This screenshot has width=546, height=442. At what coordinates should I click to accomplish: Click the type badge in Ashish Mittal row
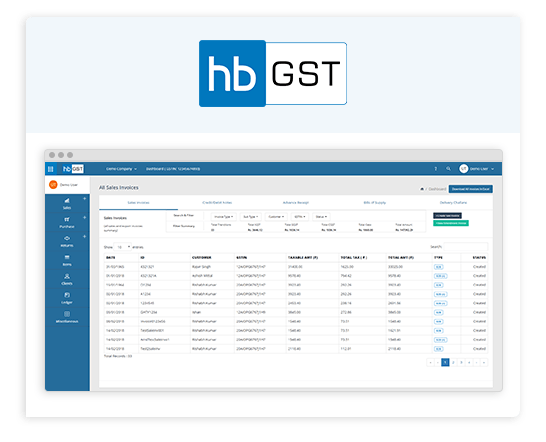click(x=440, y=276)
